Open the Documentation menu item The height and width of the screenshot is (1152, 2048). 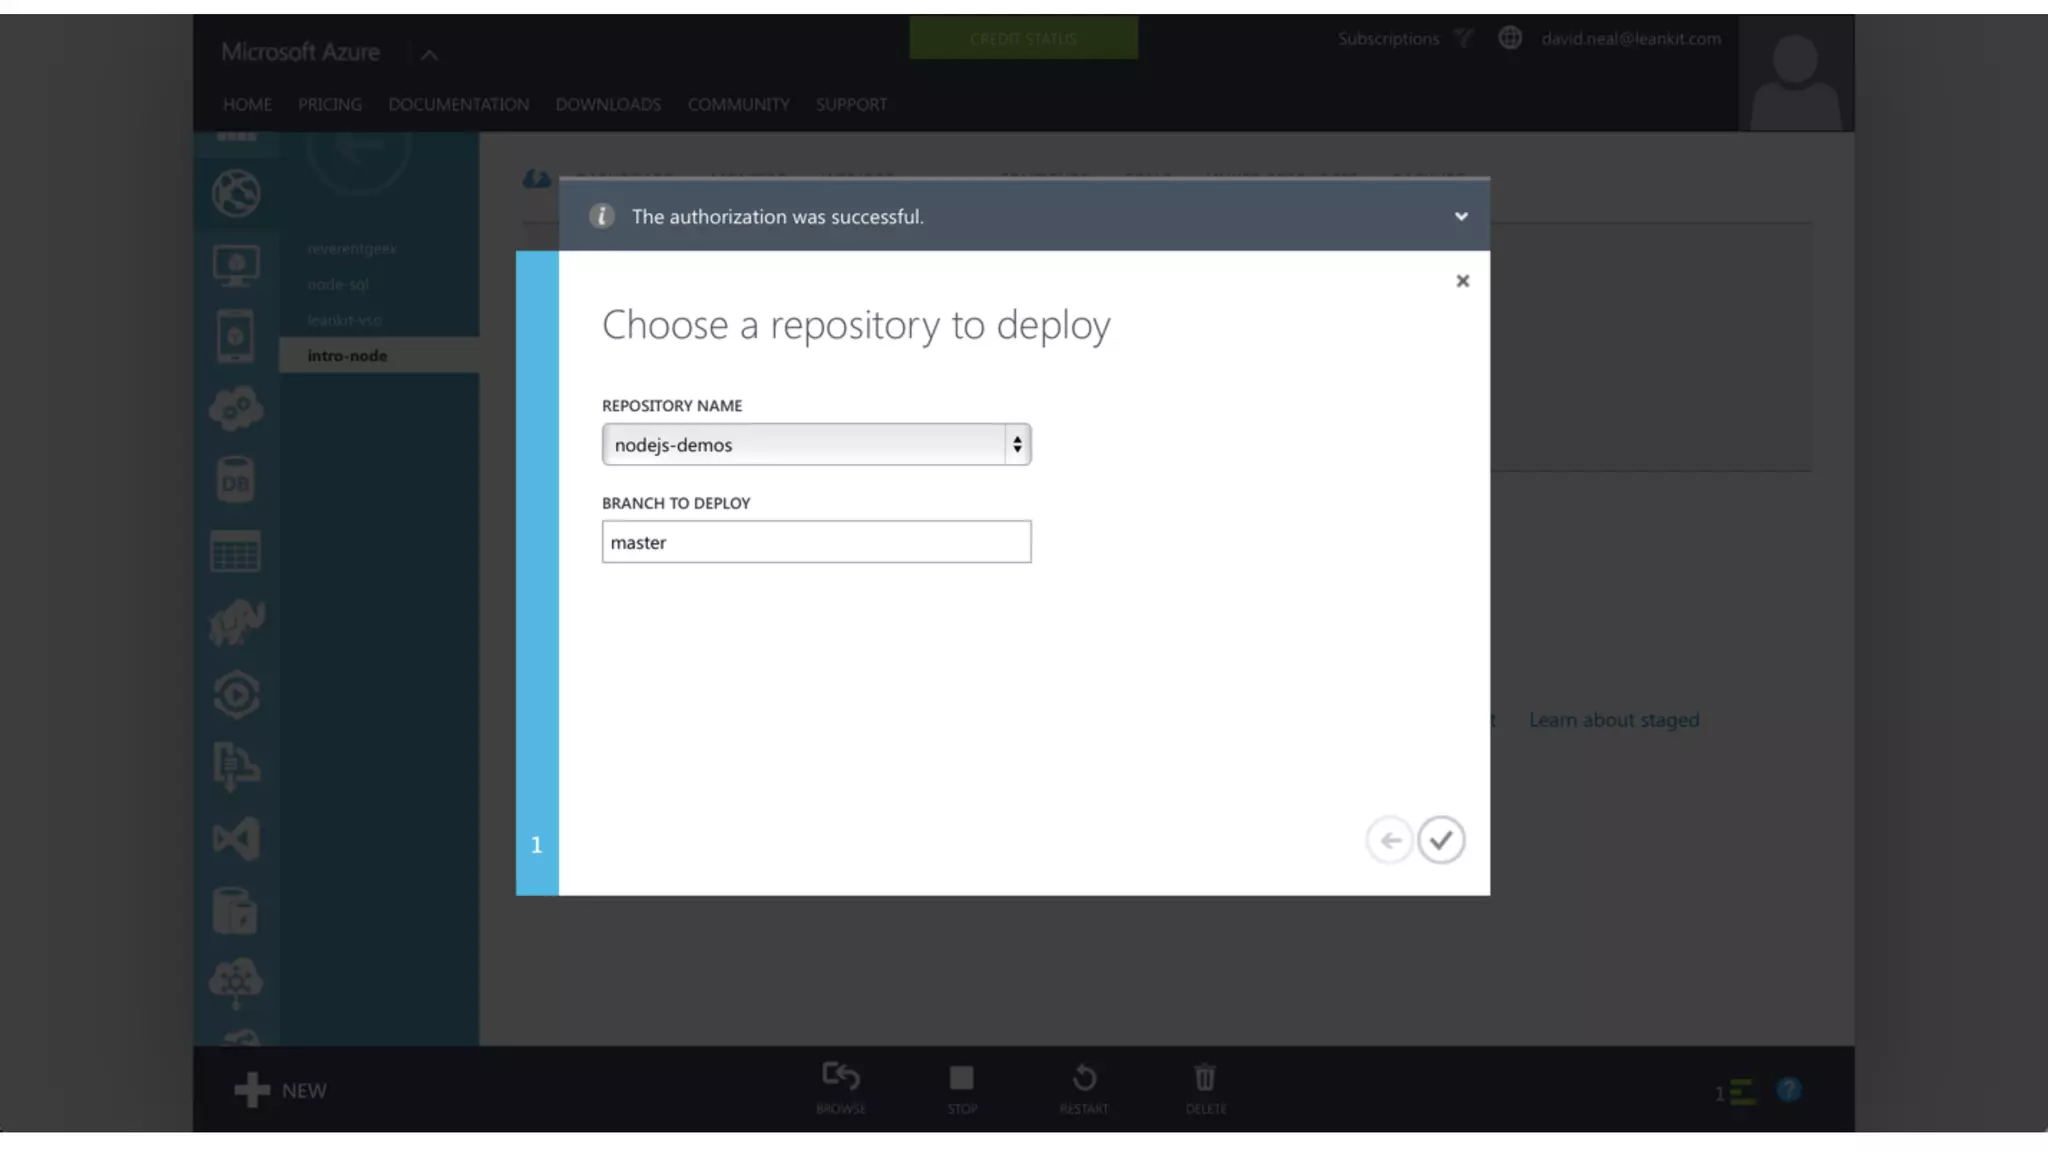coord(458,104)
